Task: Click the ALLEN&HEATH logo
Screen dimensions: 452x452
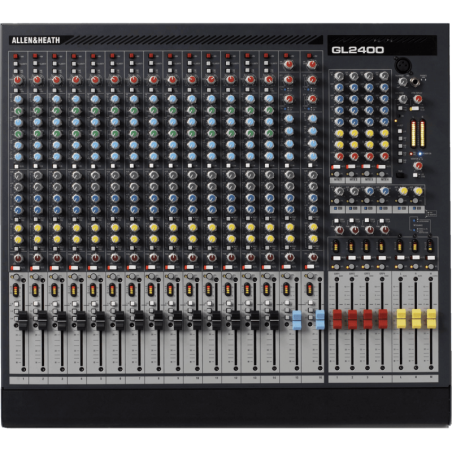Action: coord(36,40)
